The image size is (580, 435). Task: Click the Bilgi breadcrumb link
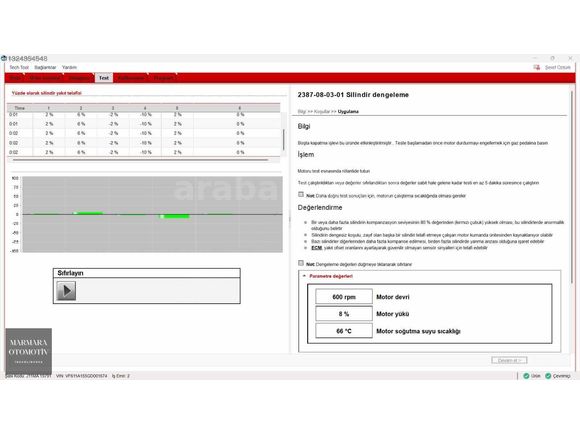coord(301,111)
